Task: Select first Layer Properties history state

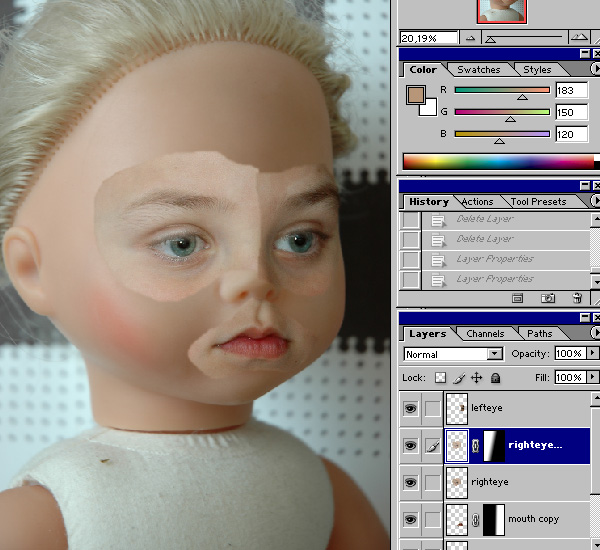Action: pos(506,259)
